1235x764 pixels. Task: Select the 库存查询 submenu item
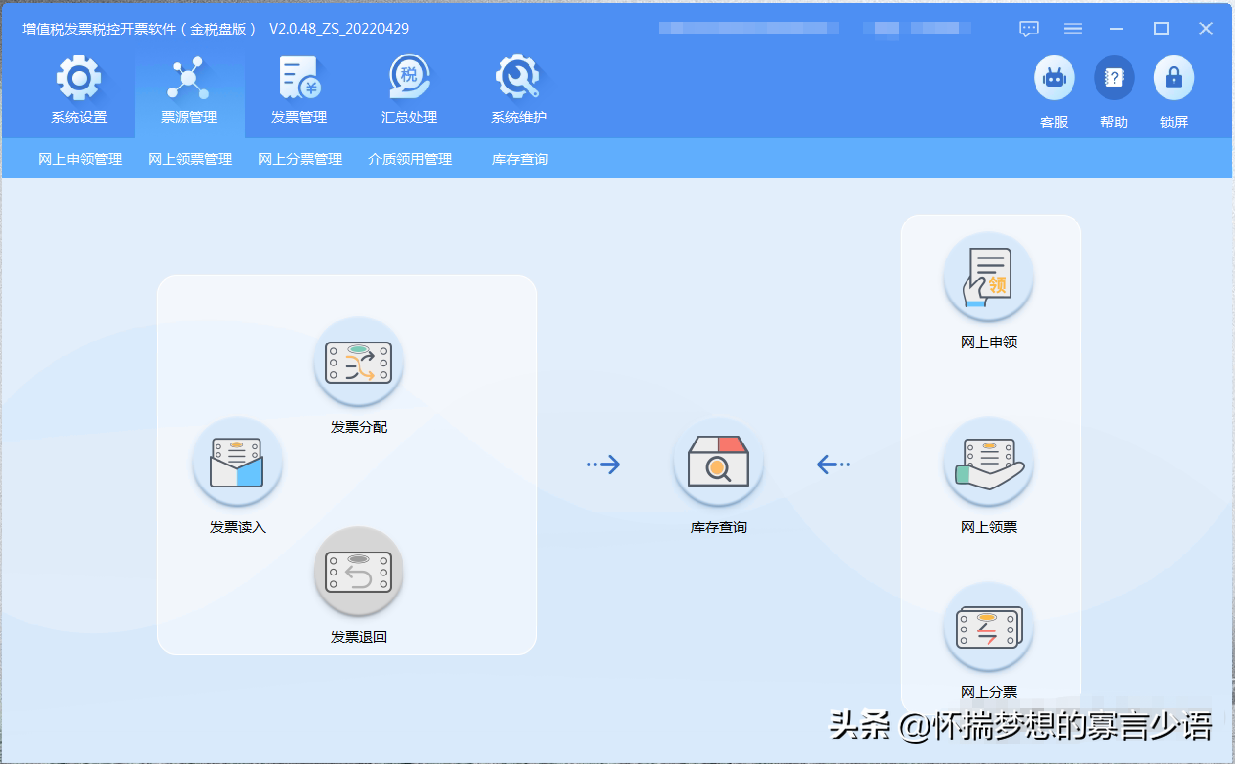pyautogui.click(x=520, y=159)
